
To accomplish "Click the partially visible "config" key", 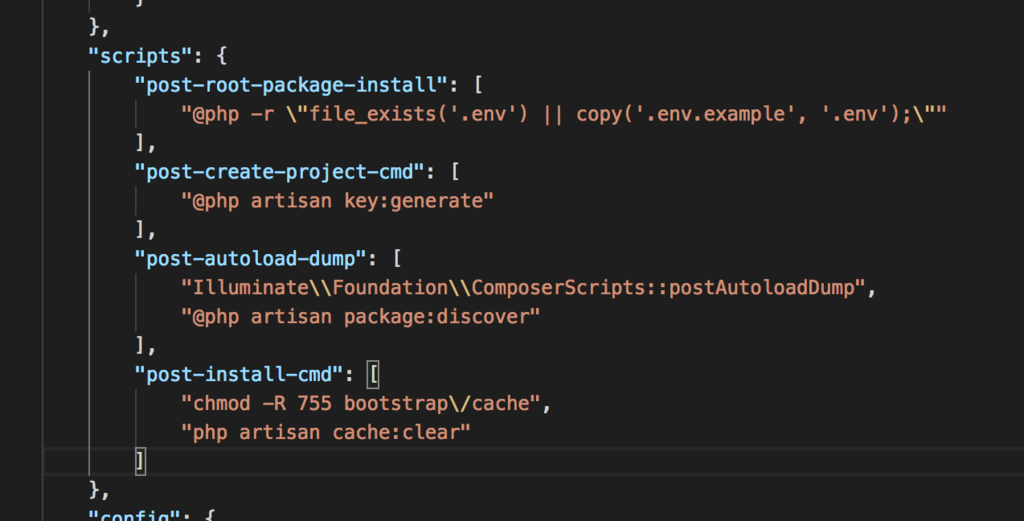I will (x=135, y=514).
